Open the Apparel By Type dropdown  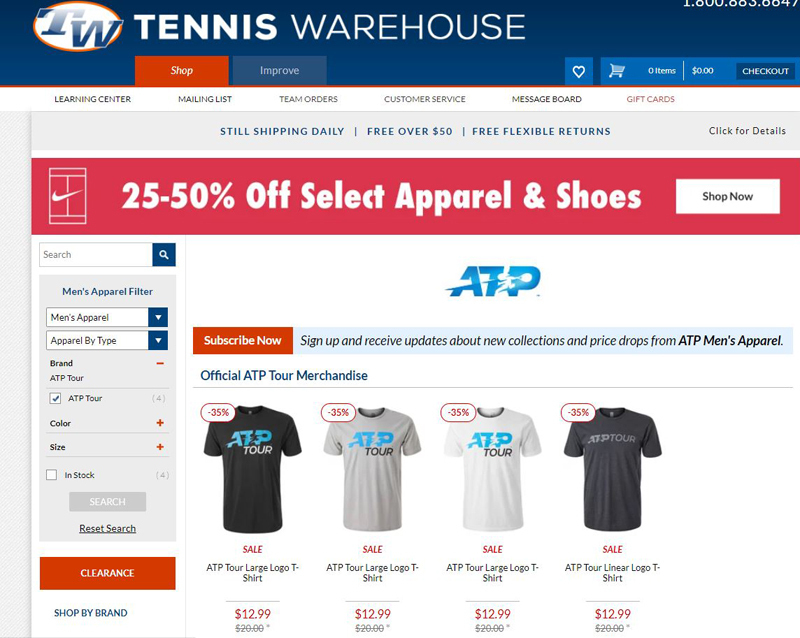tap(107, 340)
